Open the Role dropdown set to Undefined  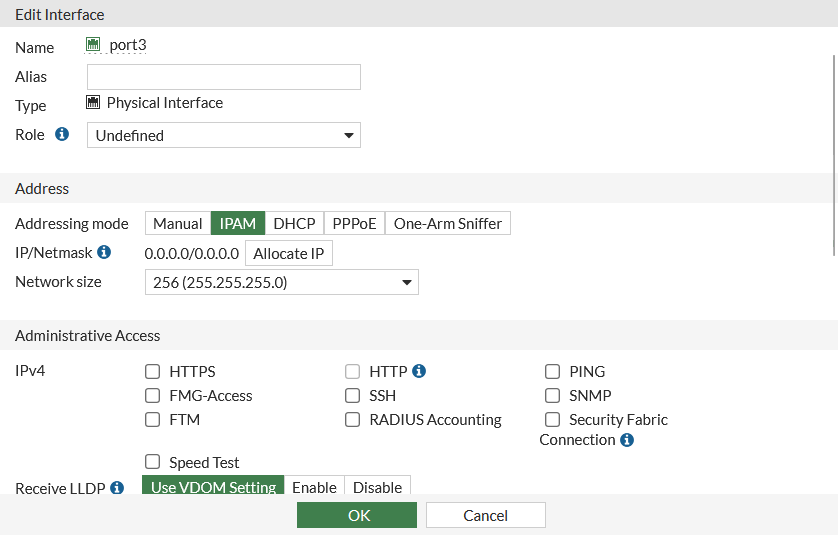pos(224,135)
